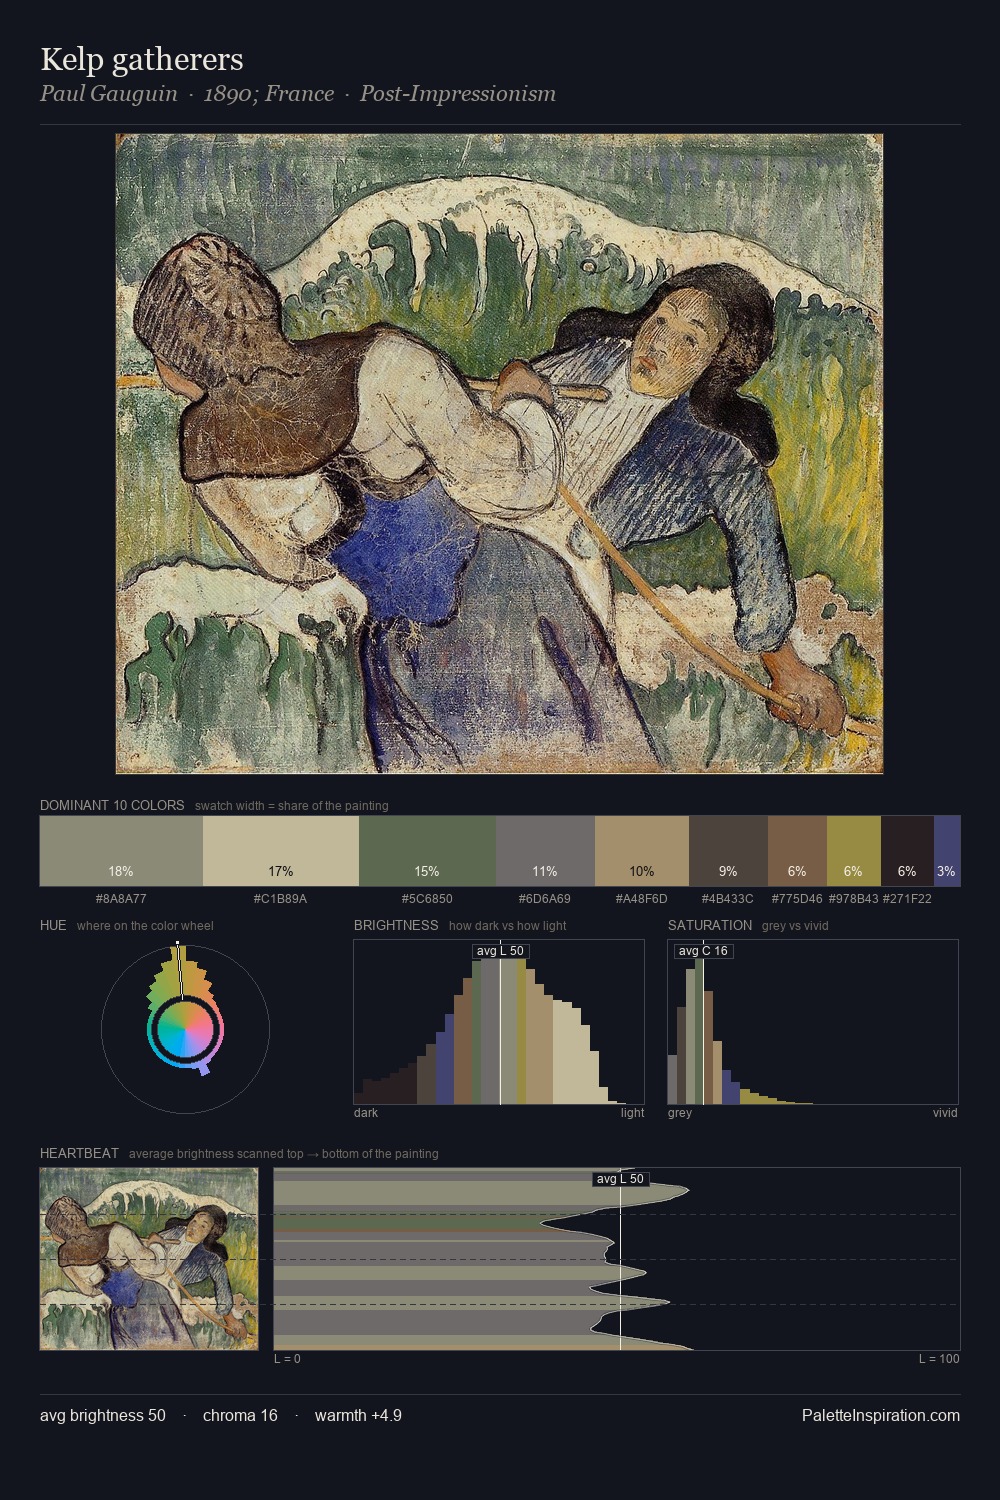Click the heartbeat 'avg L 50' label
1000x1500 pixels.
[620, 1179]
